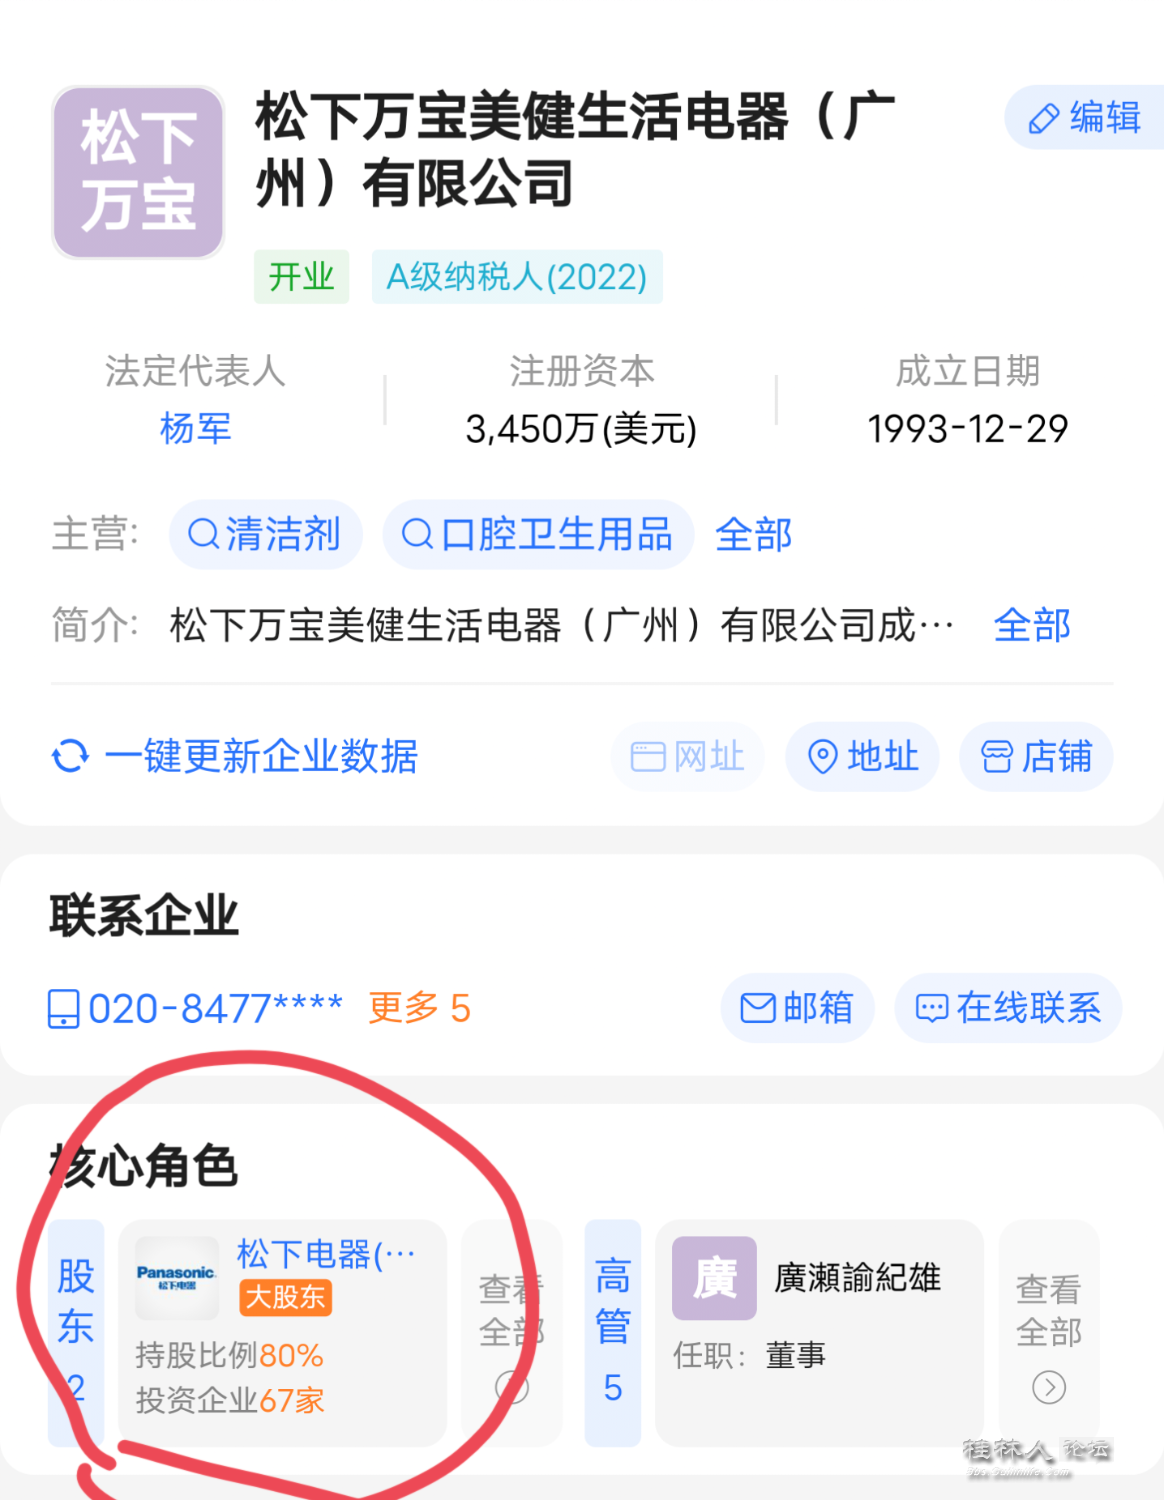Click refresh icon to update enterprise data

pos(70,756)
